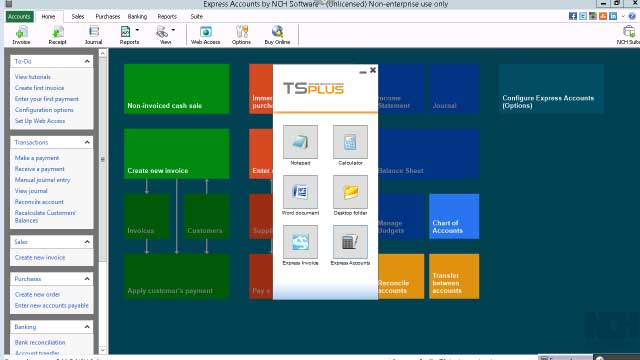The image size is (640, 360).
Task: Switch to the Sales menu tab
Action: point(78,16)
